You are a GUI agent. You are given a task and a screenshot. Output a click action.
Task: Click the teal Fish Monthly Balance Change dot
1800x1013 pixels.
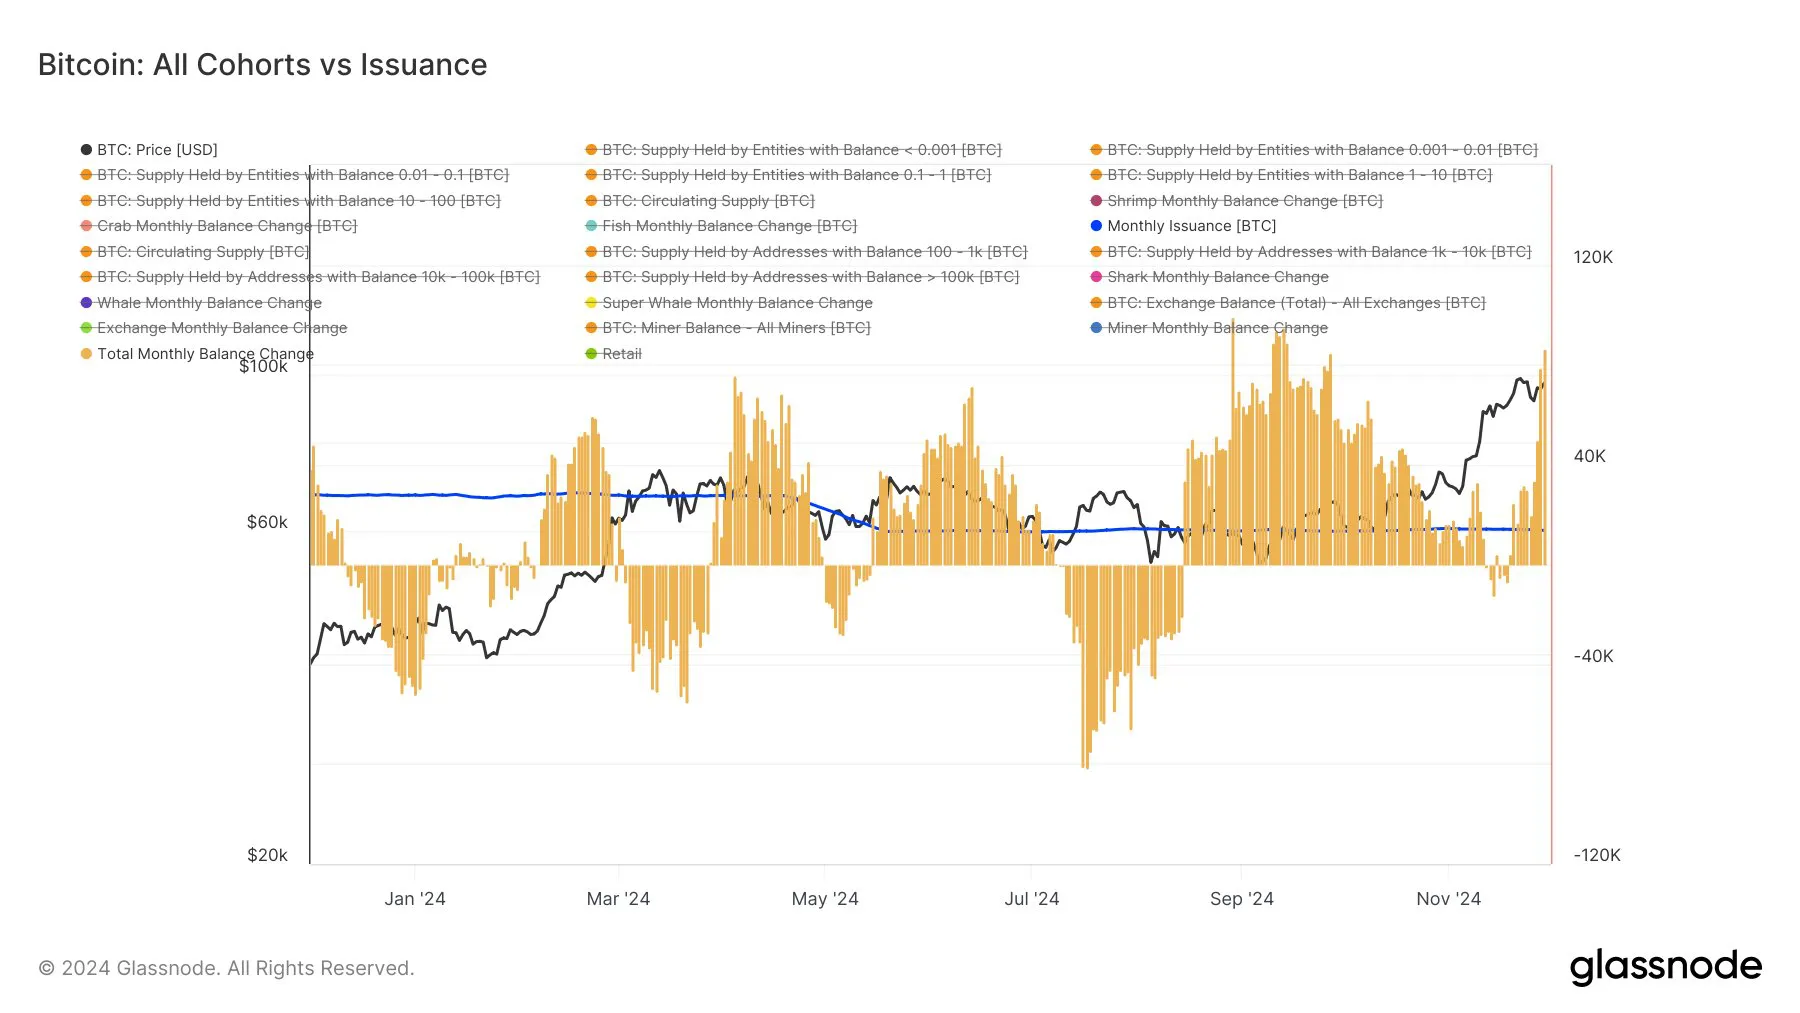point(589,226)
